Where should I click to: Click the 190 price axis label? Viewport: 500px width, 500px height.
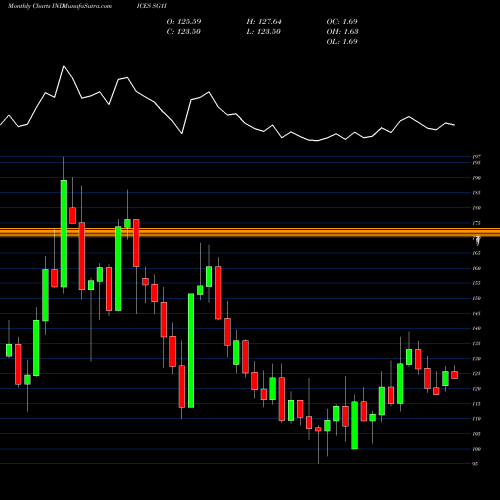tap(477, 178)
